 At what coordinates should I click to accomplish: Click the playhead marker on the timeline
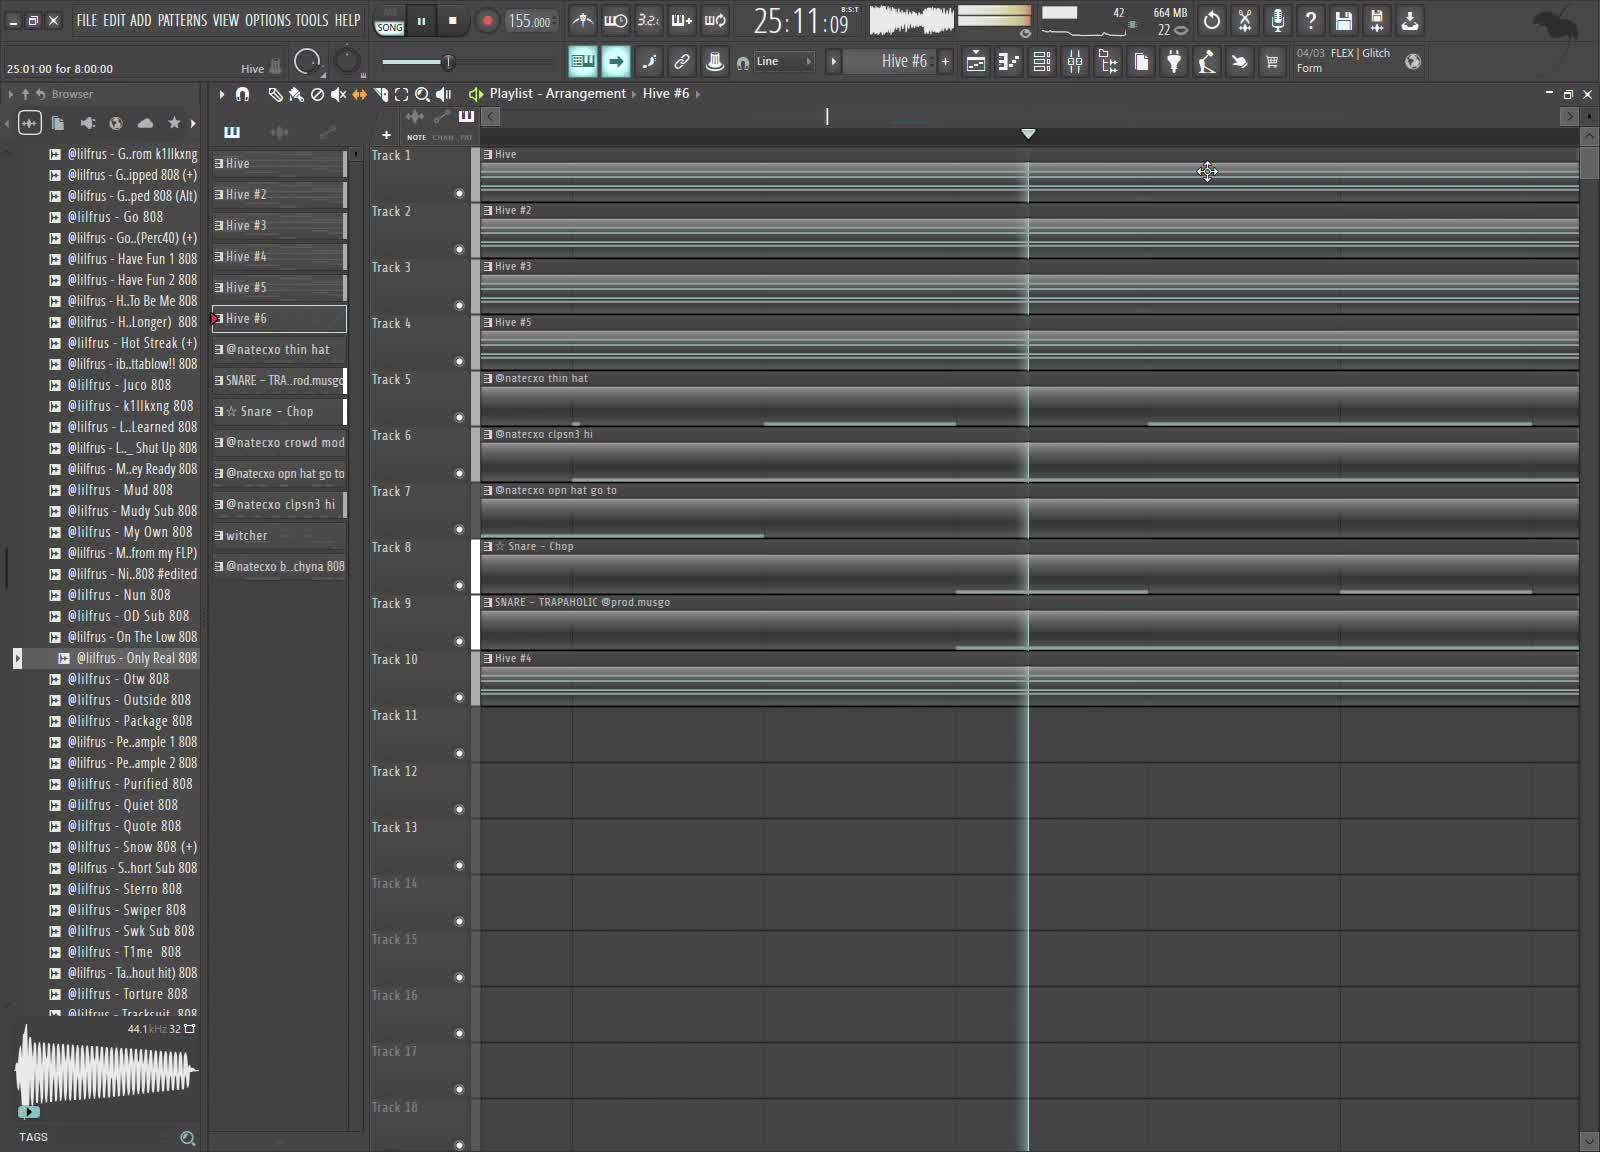(1028, 134)
